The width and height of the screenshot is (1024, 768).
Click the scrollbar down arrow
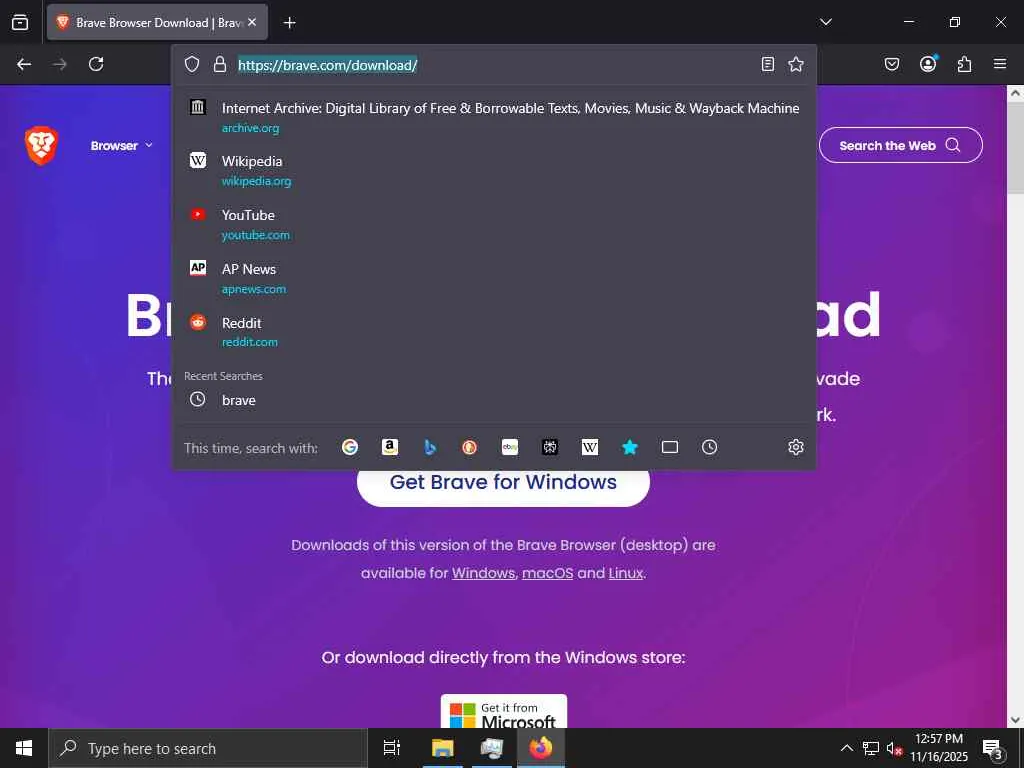pyautogui.click(x=1015, y=720)
